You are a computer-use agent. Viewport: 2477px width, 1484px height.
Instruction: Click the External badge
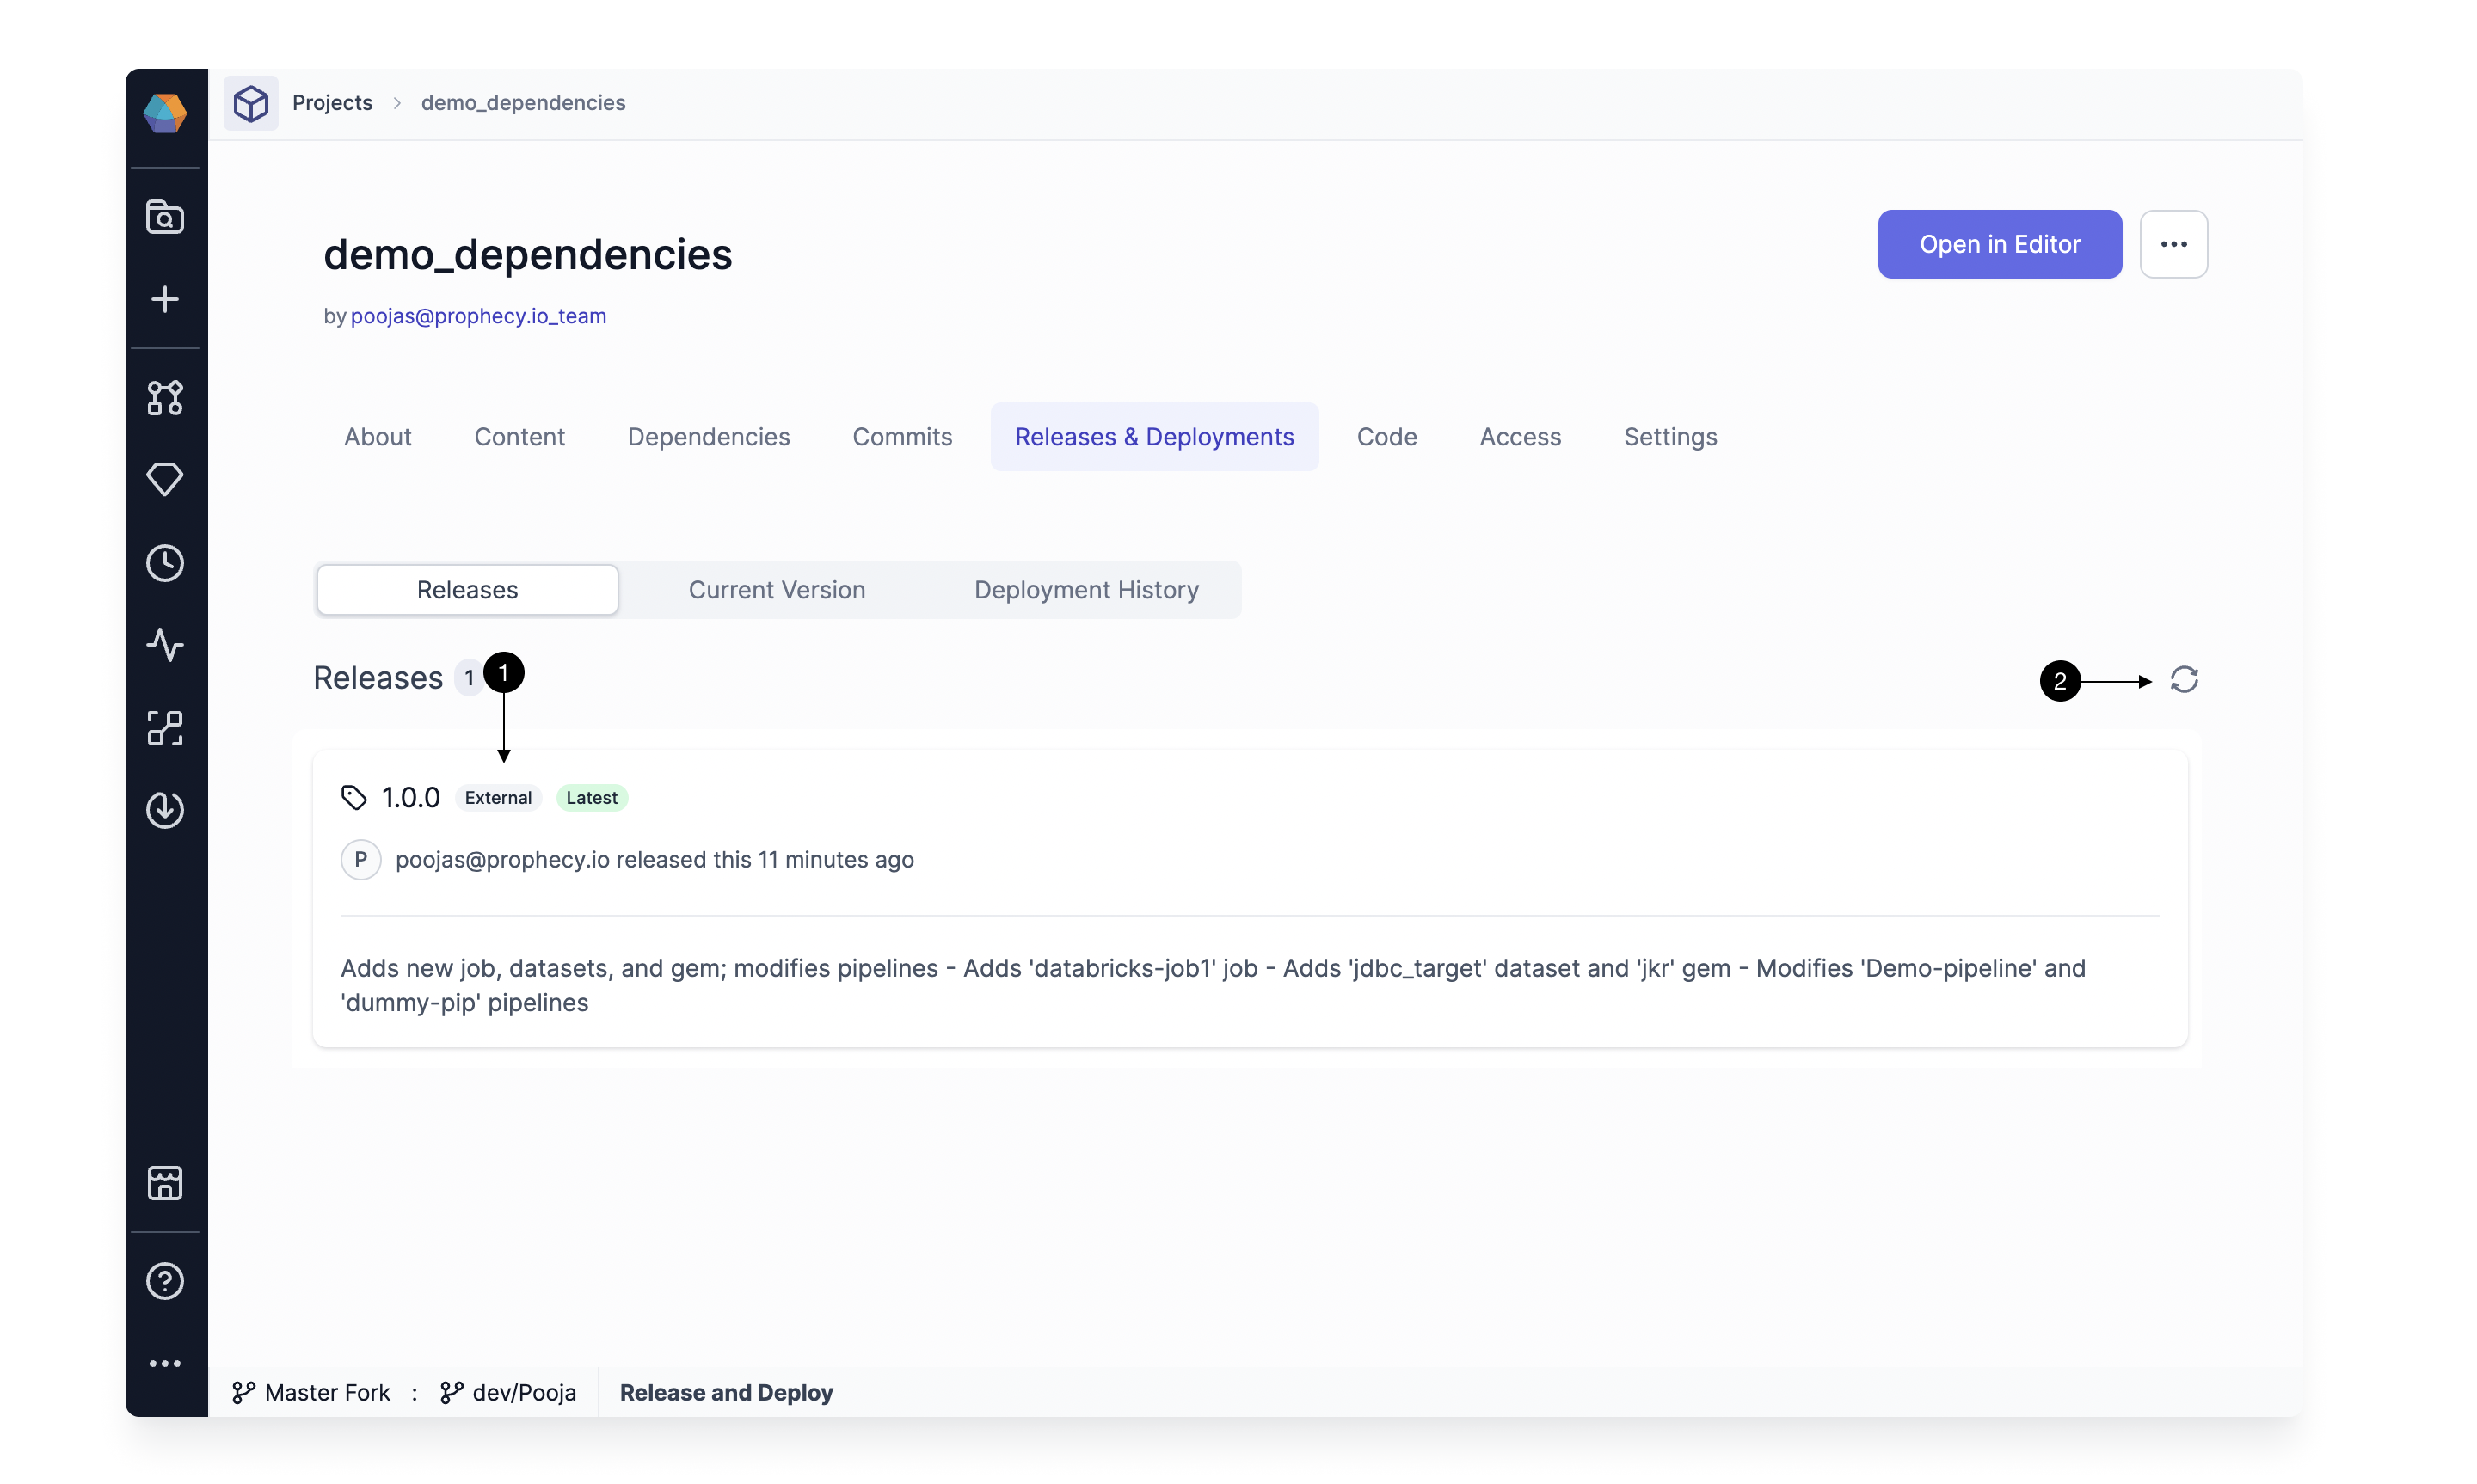tap(498, 798)
